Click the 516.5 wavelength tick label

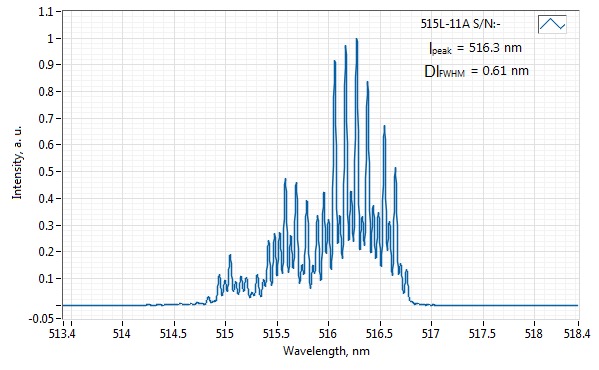379,334
